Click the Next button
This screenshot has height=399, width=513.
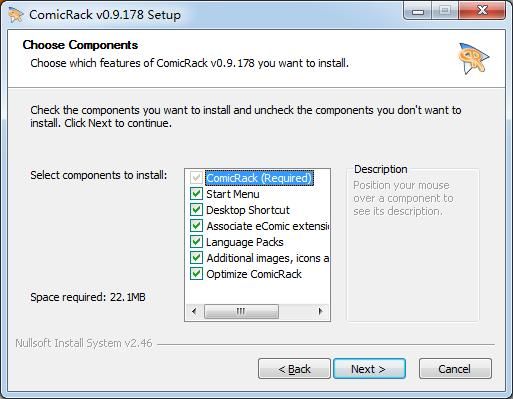tap(369, 369)
